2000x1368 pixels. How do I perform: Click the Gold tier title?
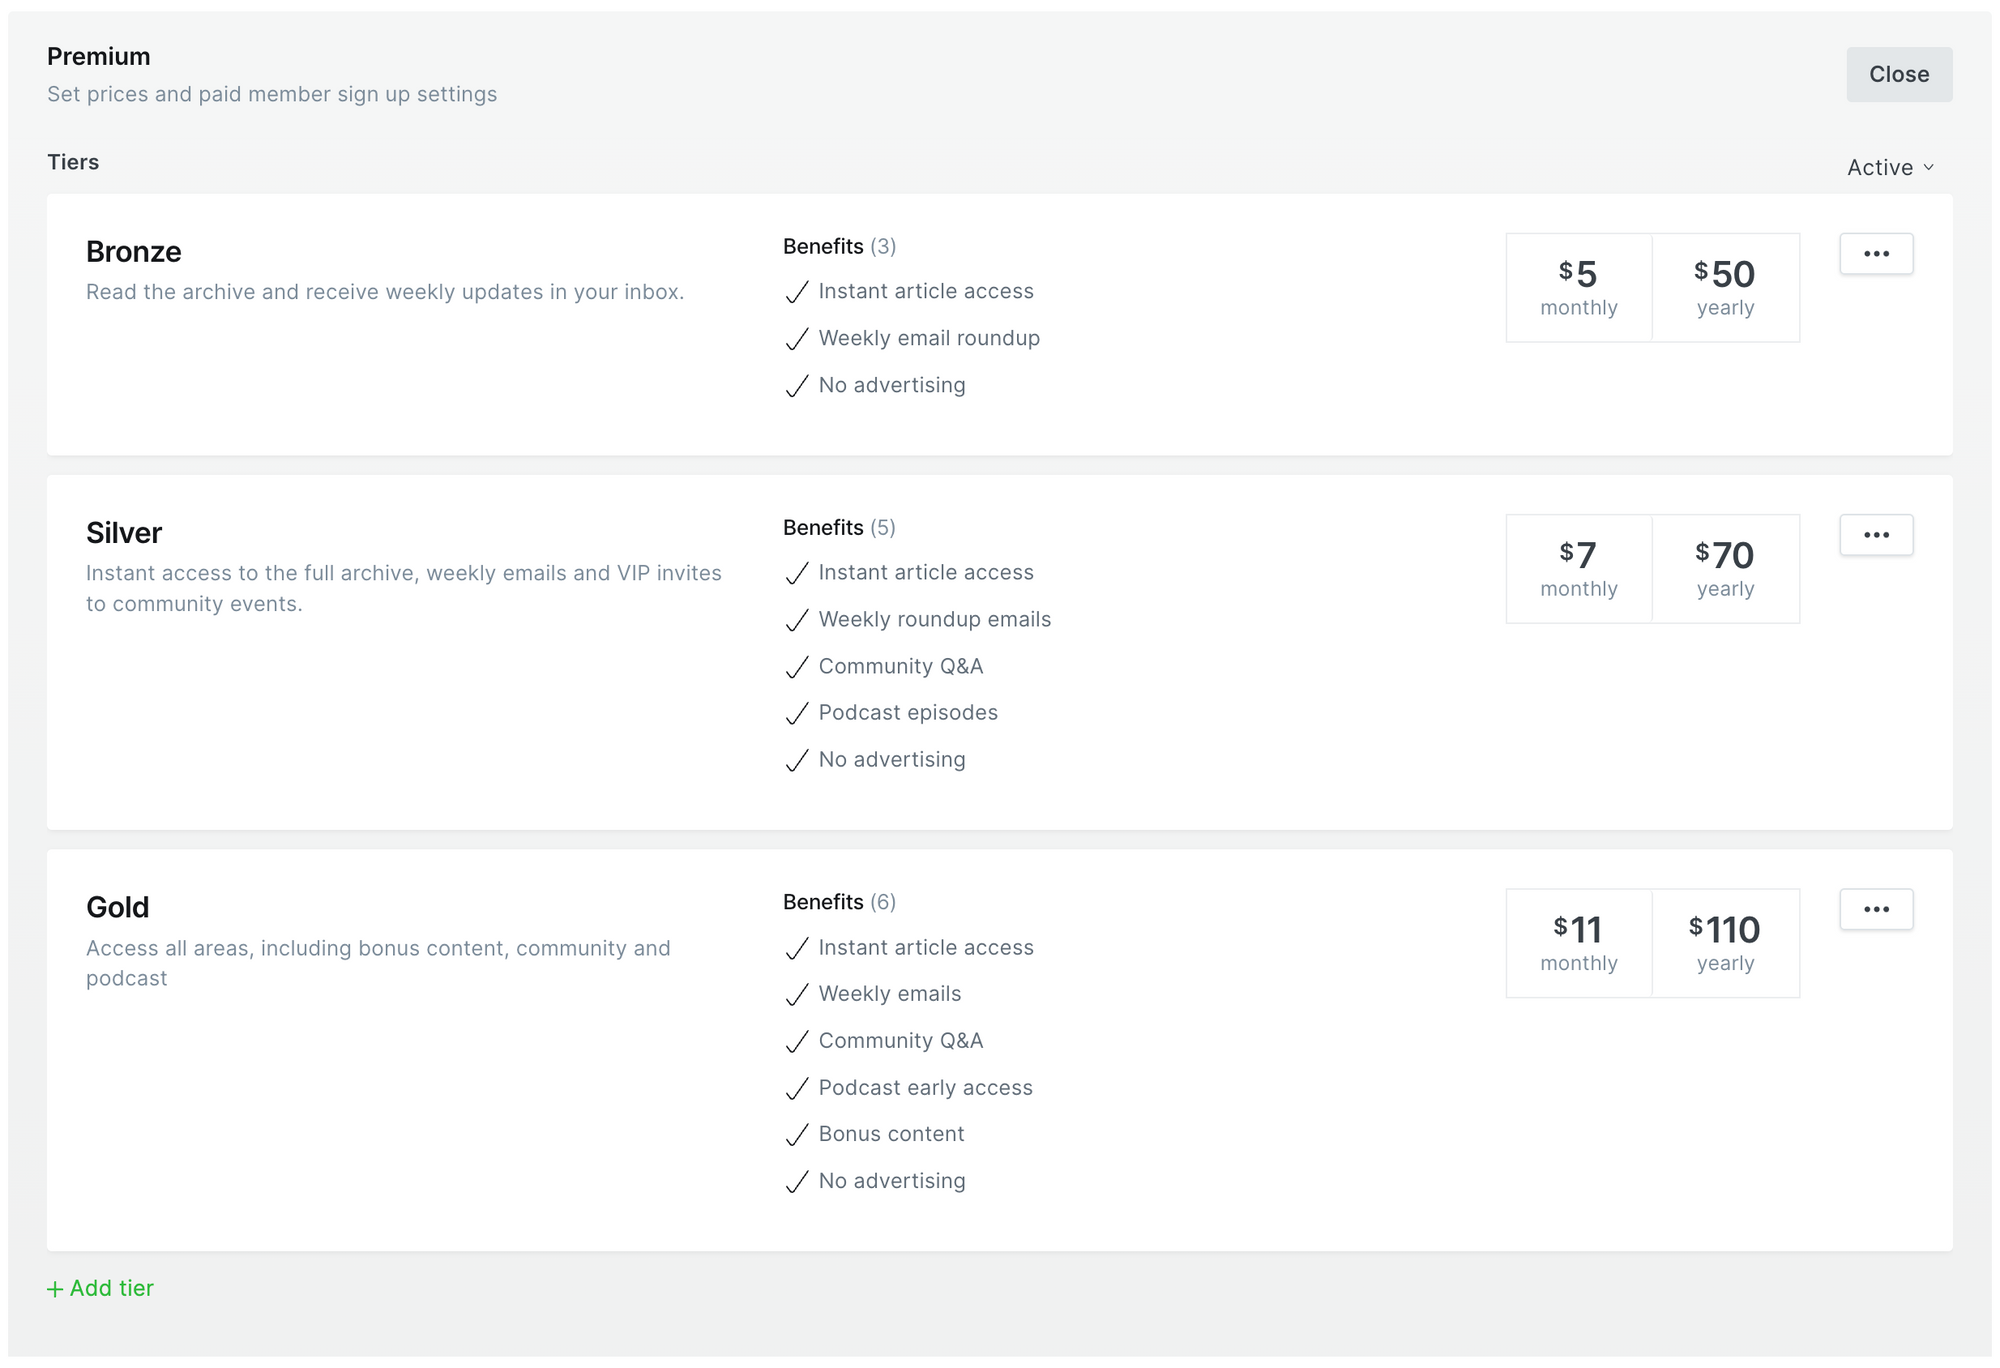(x=118, y=907)
